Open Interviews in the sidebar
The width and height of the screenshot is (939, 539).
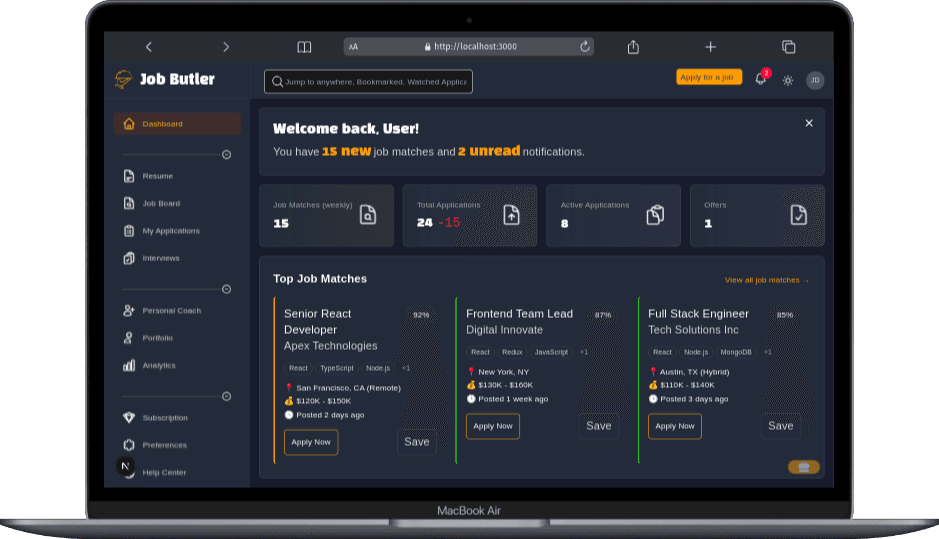click(177, 258)
